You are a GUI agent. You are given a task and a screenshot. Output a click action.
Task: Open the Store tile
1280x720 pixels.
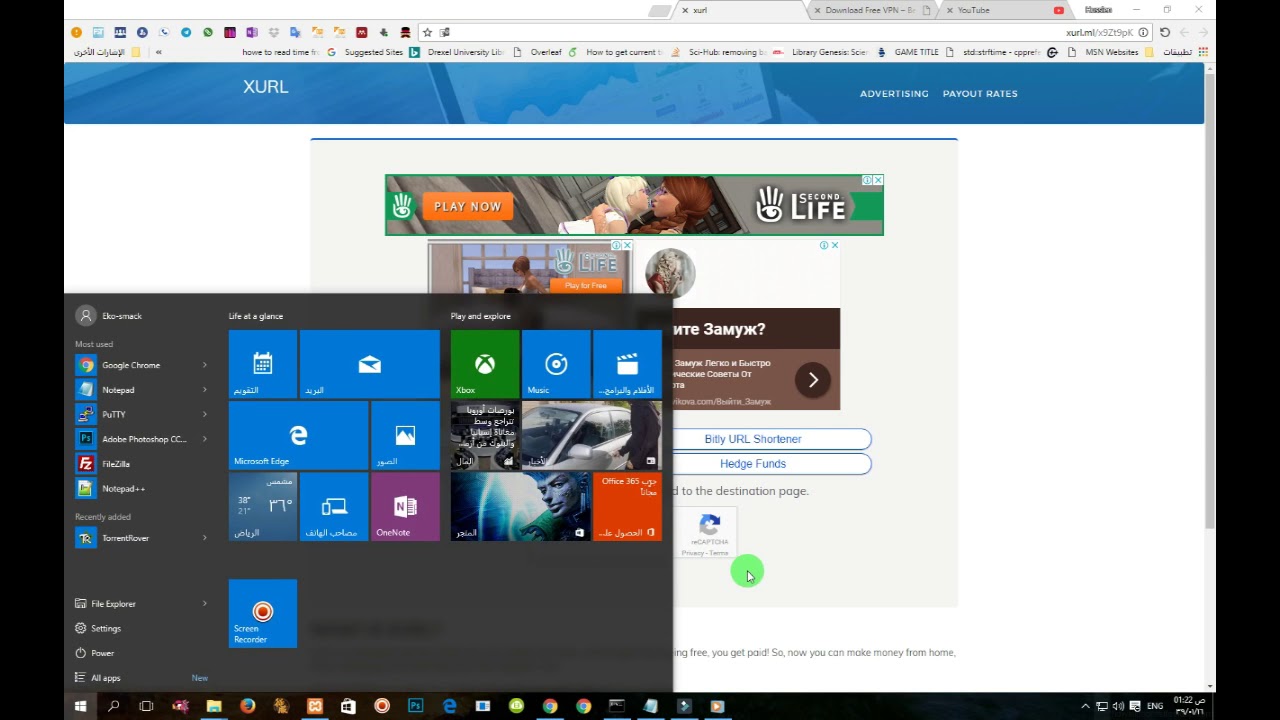point(520,507)
